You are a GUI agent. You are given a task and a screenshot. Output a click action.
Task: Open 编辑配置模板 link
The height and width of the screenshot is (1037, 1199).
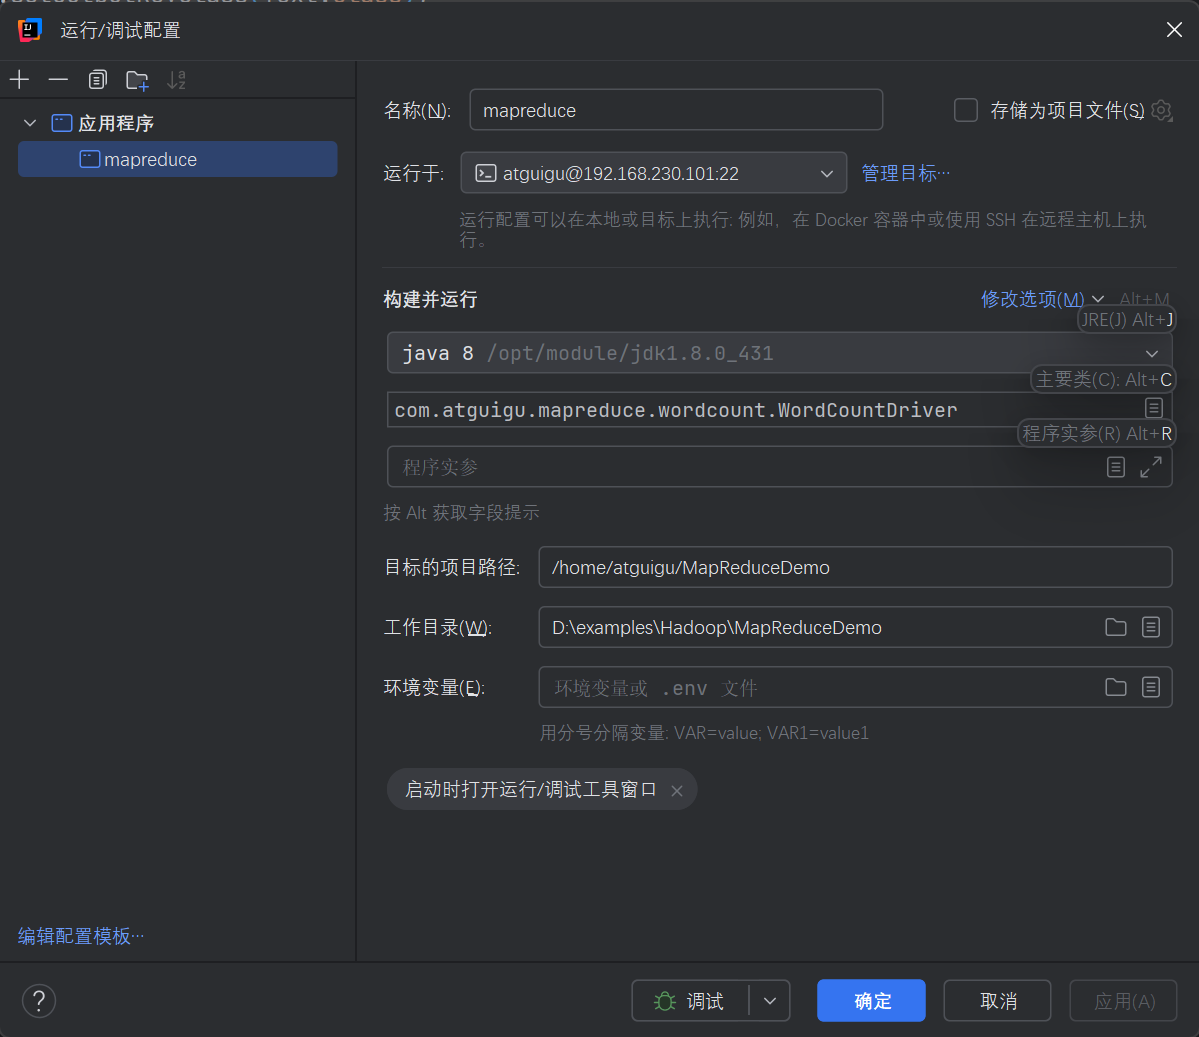pyautogui.click(x=80, y=935)
